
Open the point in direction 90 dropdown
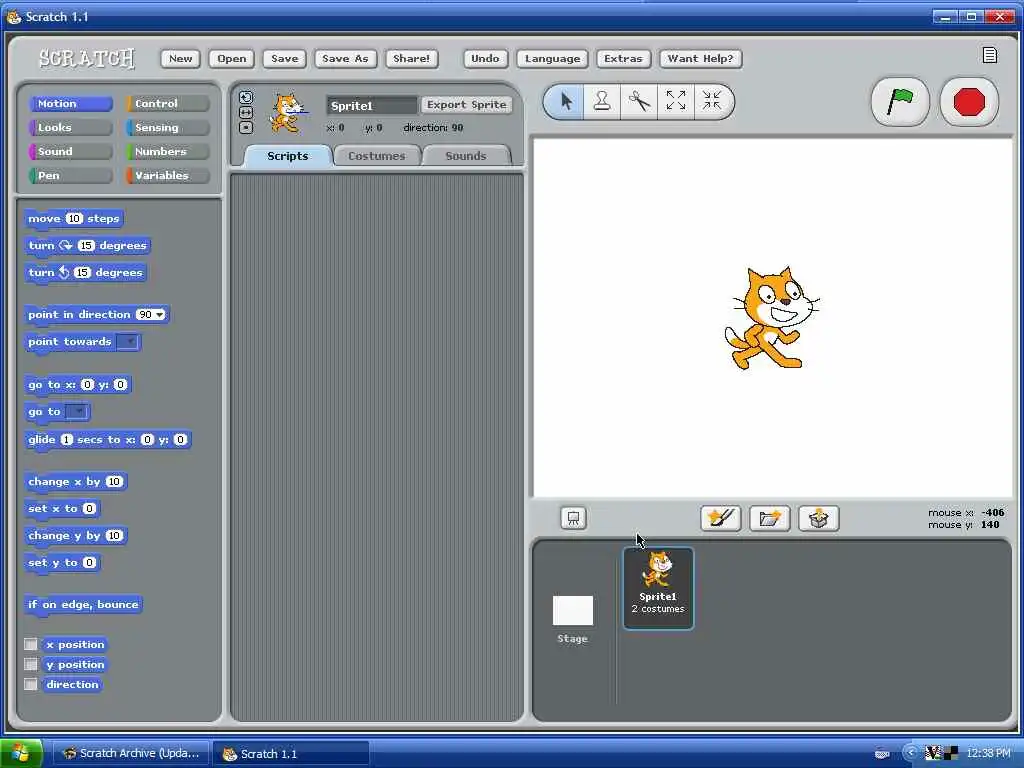click(159, 315)
